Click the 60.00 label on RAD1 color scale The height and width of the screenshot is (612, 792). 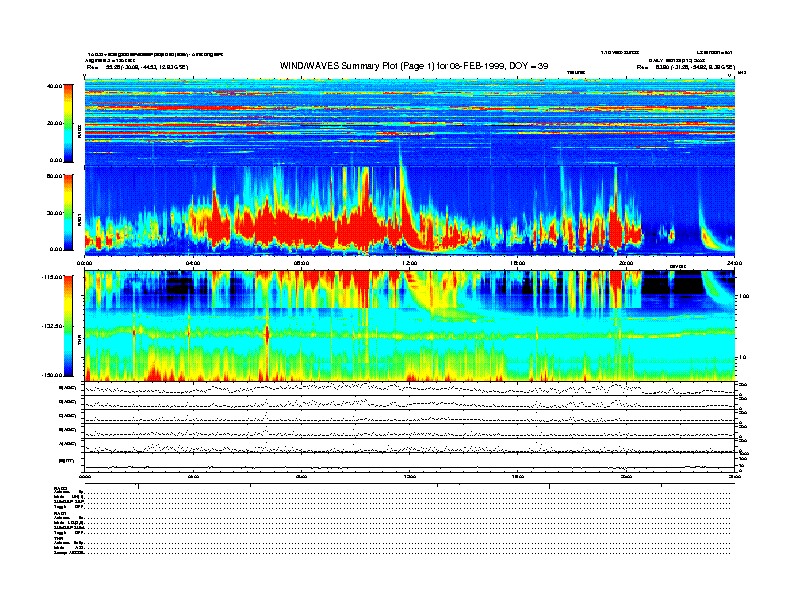tap(55, 176)
